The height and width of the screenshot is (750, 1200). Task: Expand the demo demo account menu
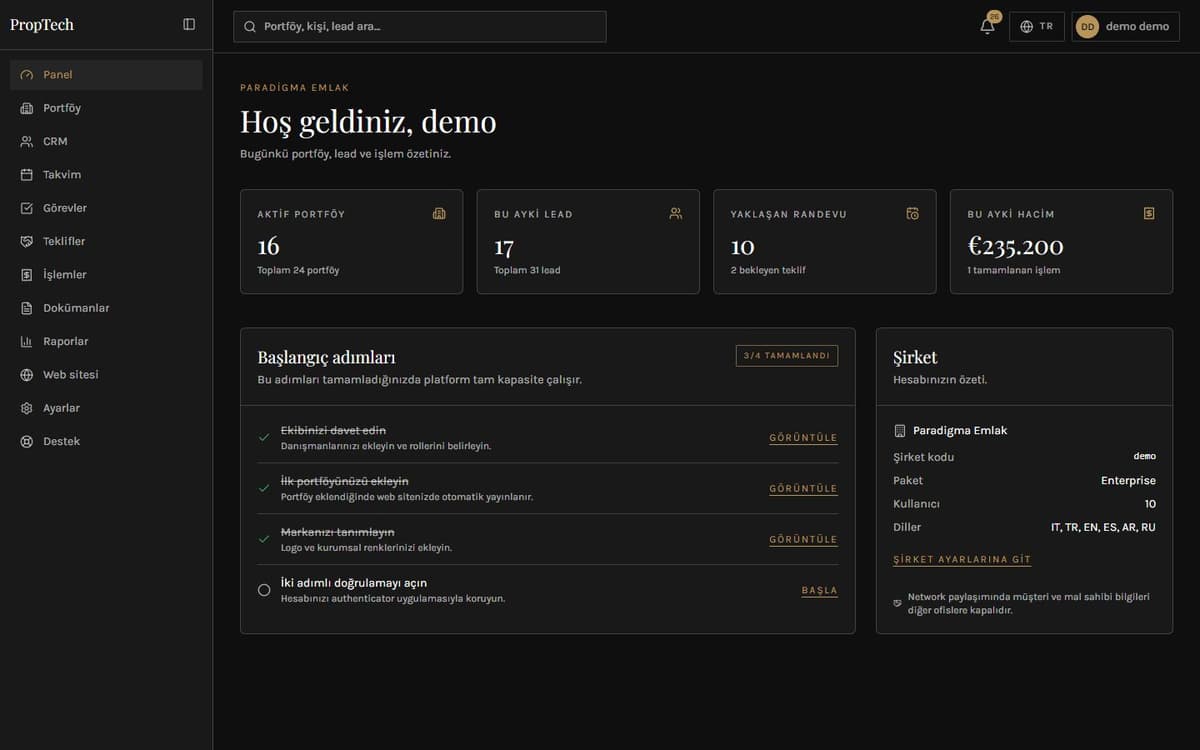coord(1126,27)
